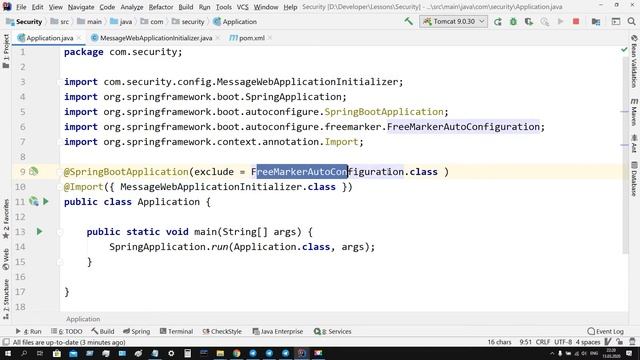Click the green Debug bug icon
This screenshot has height=360, width=640.
(x=513, y=22)
